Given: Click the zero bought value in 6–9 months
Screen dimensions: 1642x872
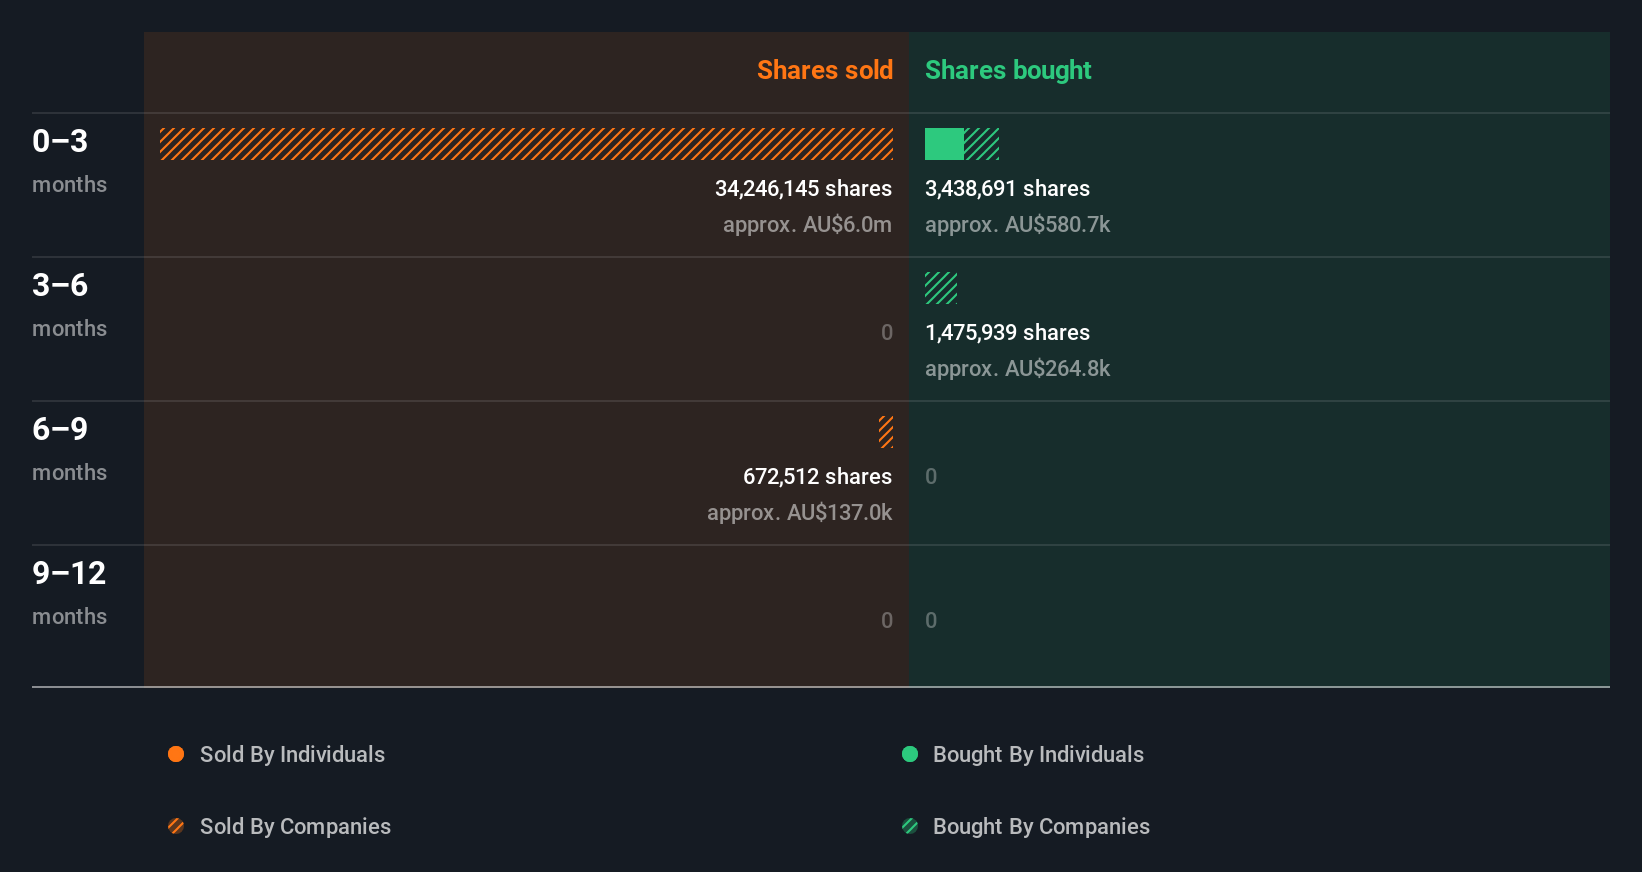Looking at the screenshot, I should 931,476.
